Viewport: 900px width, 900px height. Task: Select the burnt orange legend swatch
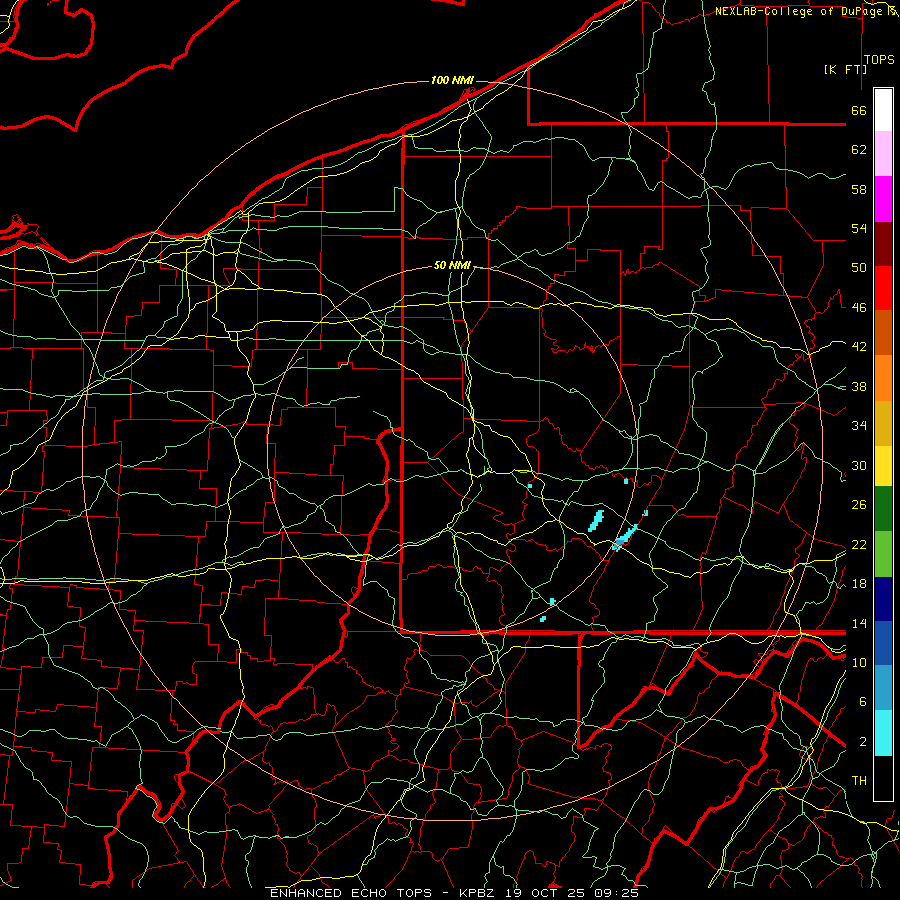(x=883, y=333)
